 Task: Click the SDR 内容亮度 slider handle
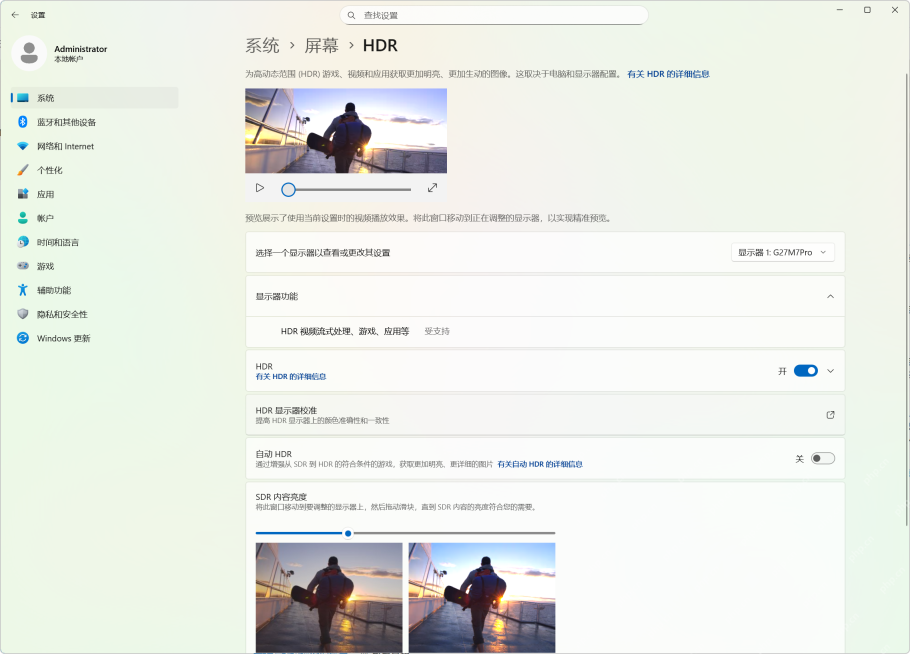[x=348, y=533]
